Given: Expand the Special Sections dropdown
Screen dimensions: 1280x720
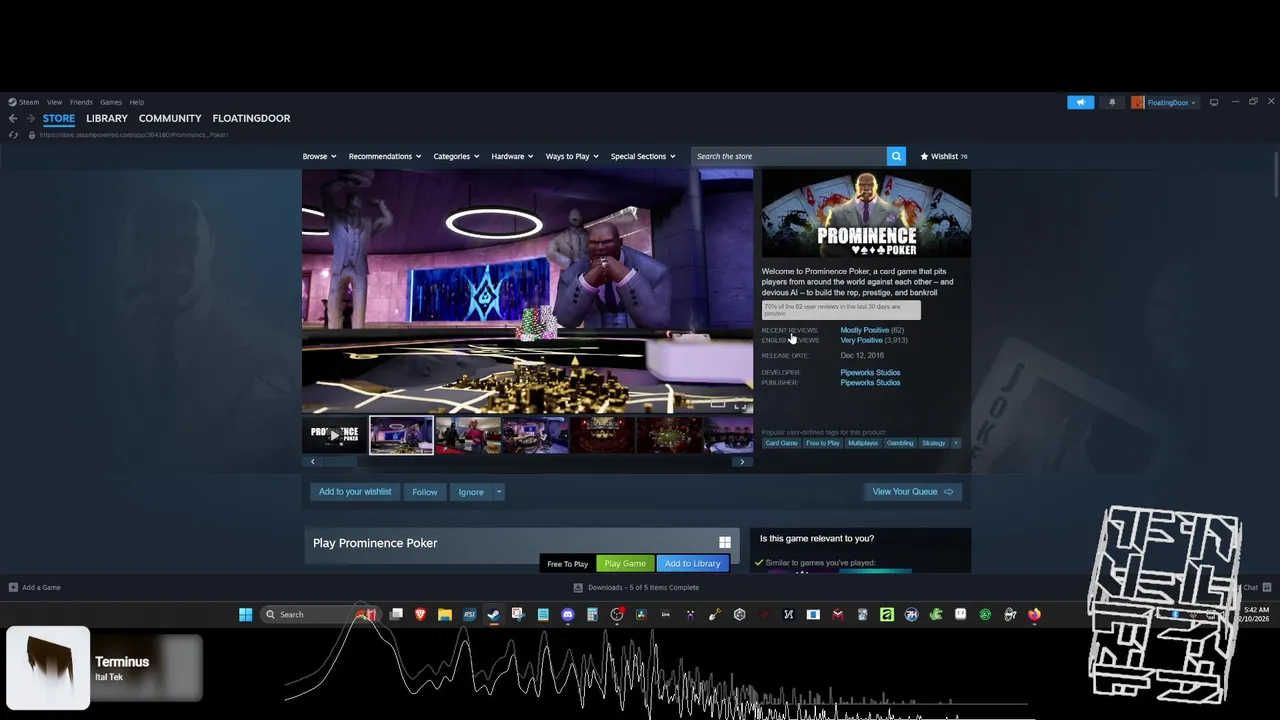Looking at the screenshot, I should tap(643, 156).
